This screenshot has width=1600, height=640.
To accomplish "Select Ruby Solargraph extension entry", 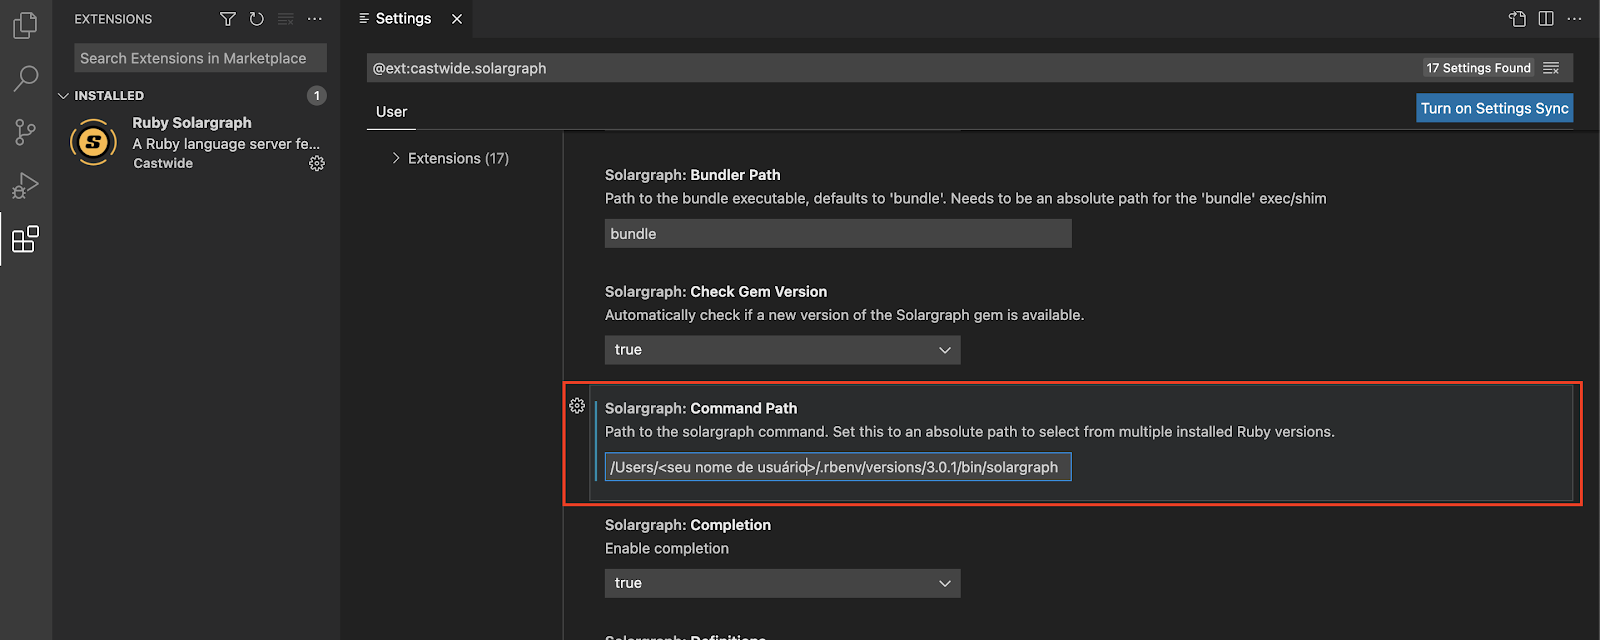I will tap(196, 142).
